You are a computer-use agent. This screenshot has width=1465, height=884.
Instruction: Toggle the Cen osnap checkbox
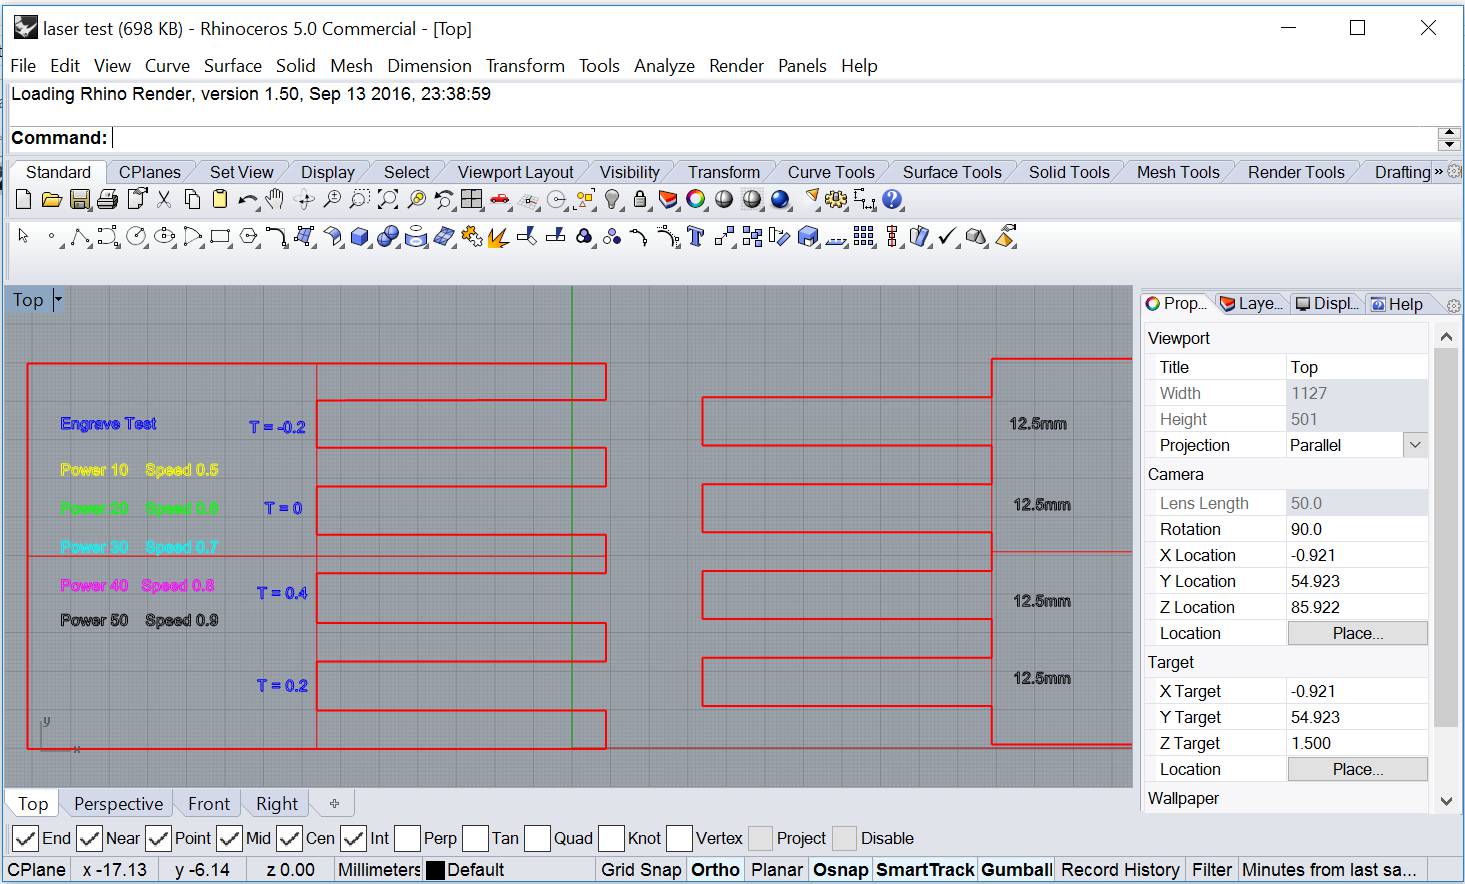[x=290, y=838]
